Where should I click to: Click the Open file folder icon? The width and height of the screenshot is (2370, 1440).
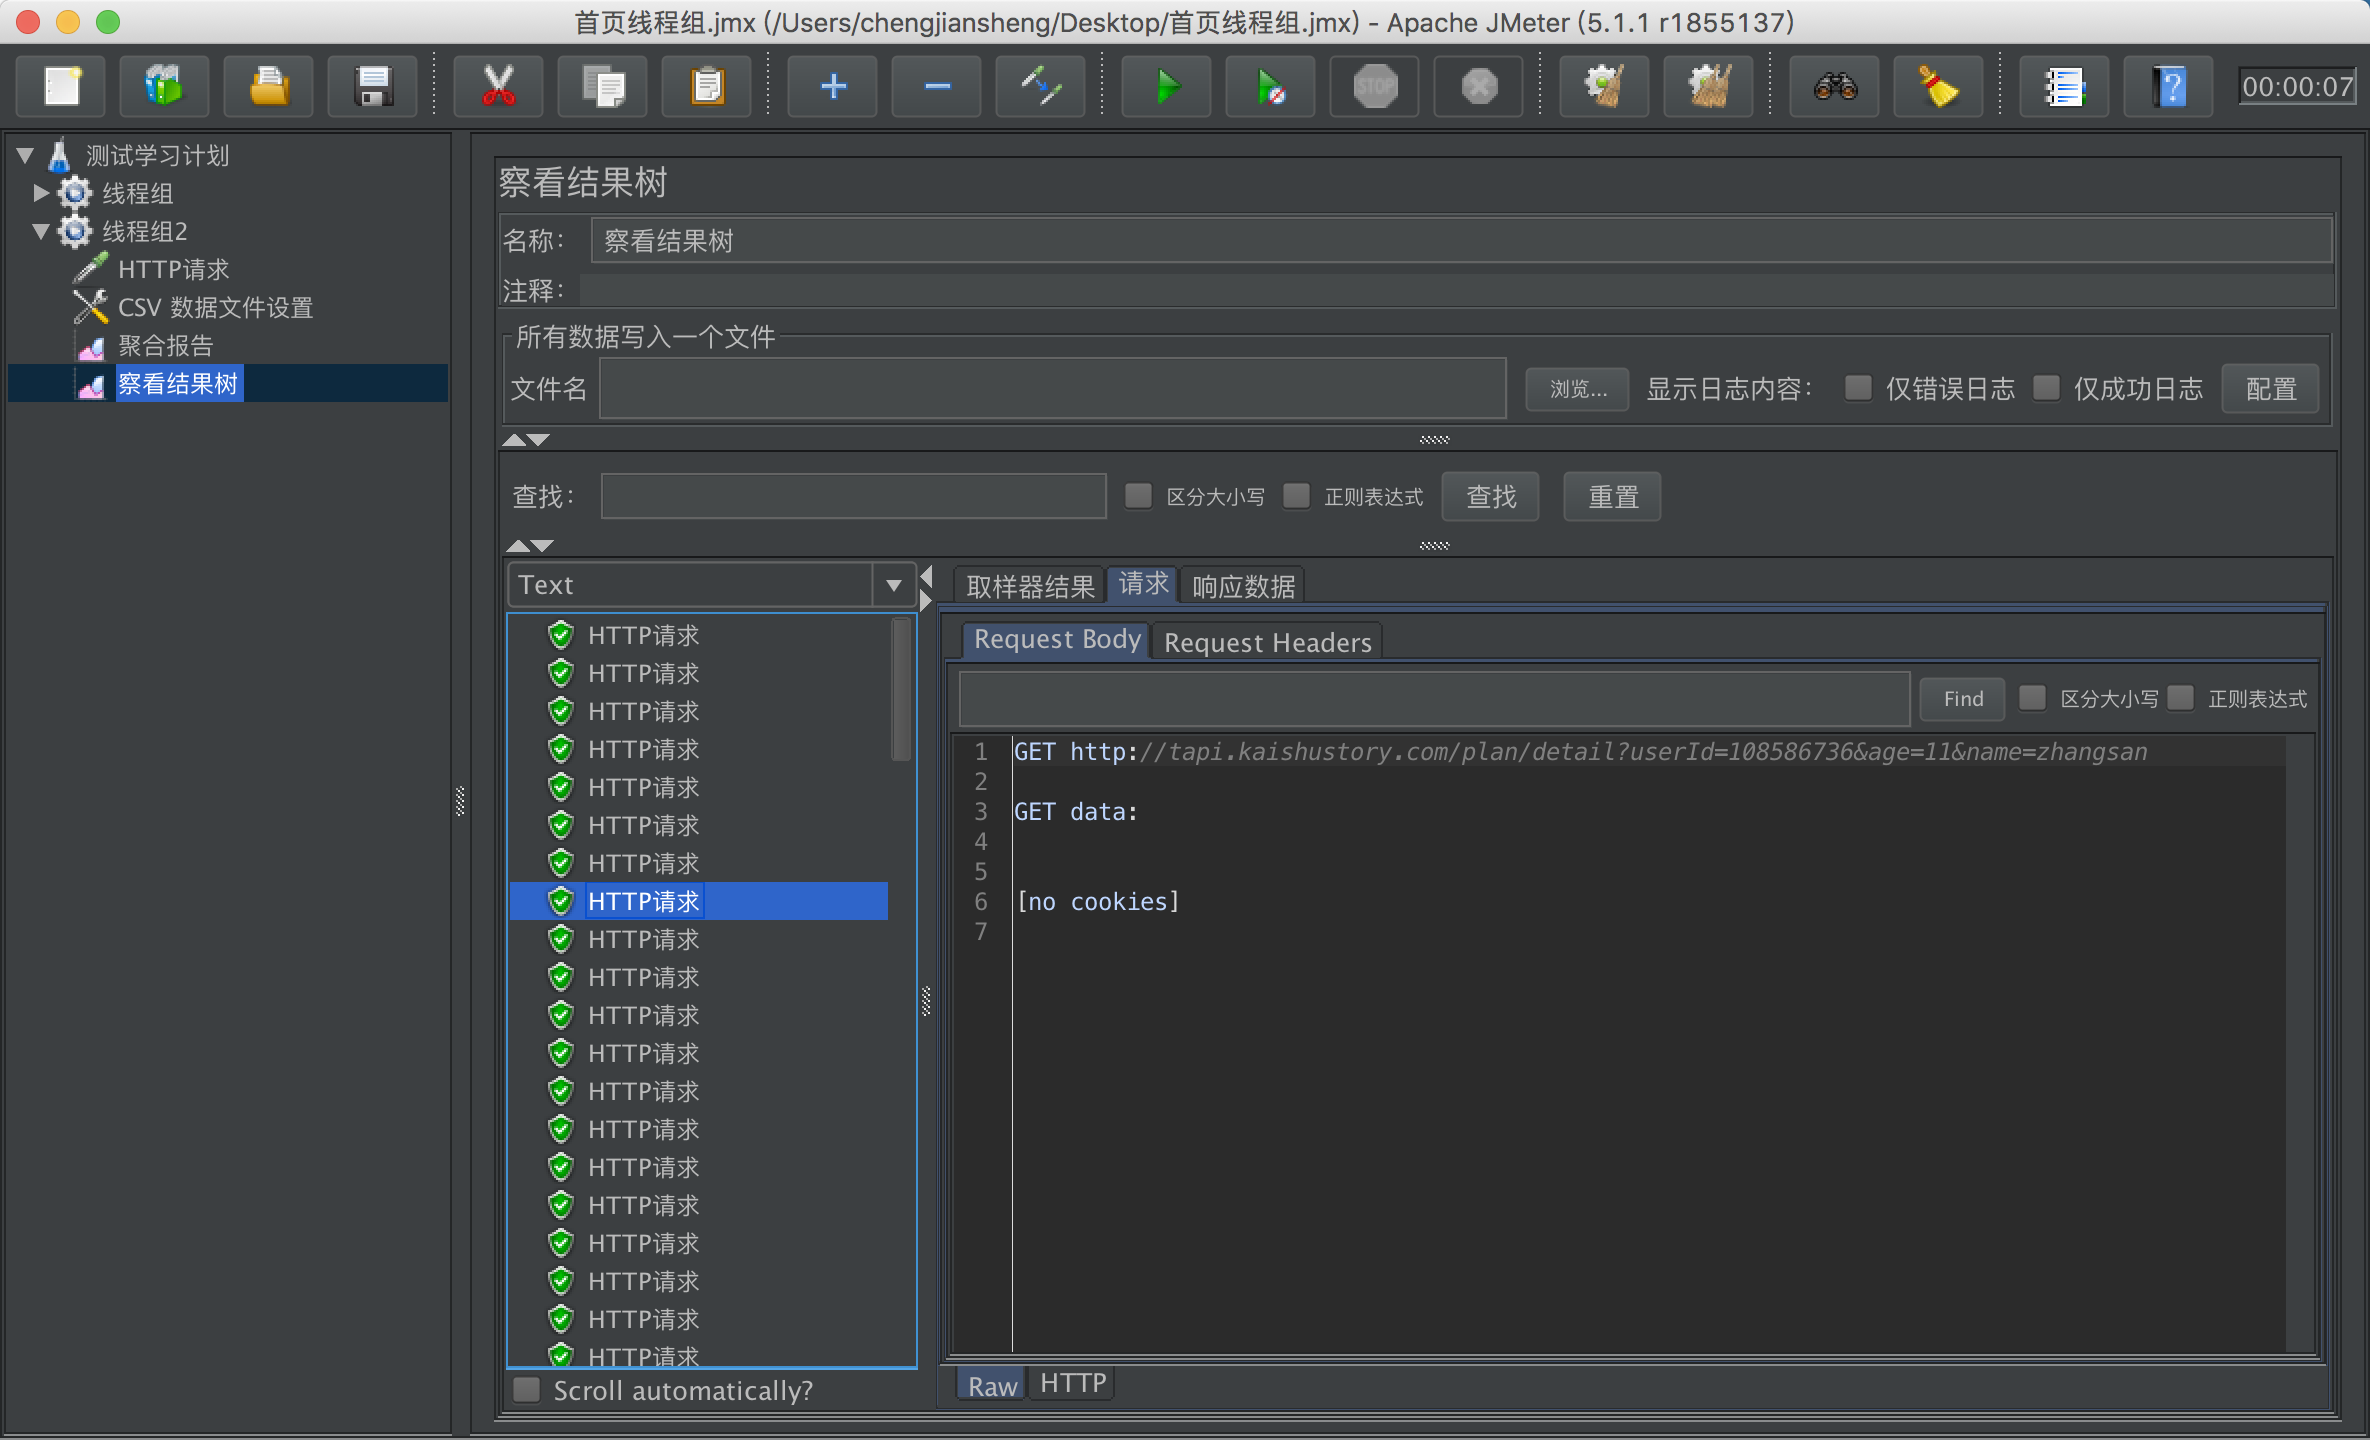(x=269, y=86)
